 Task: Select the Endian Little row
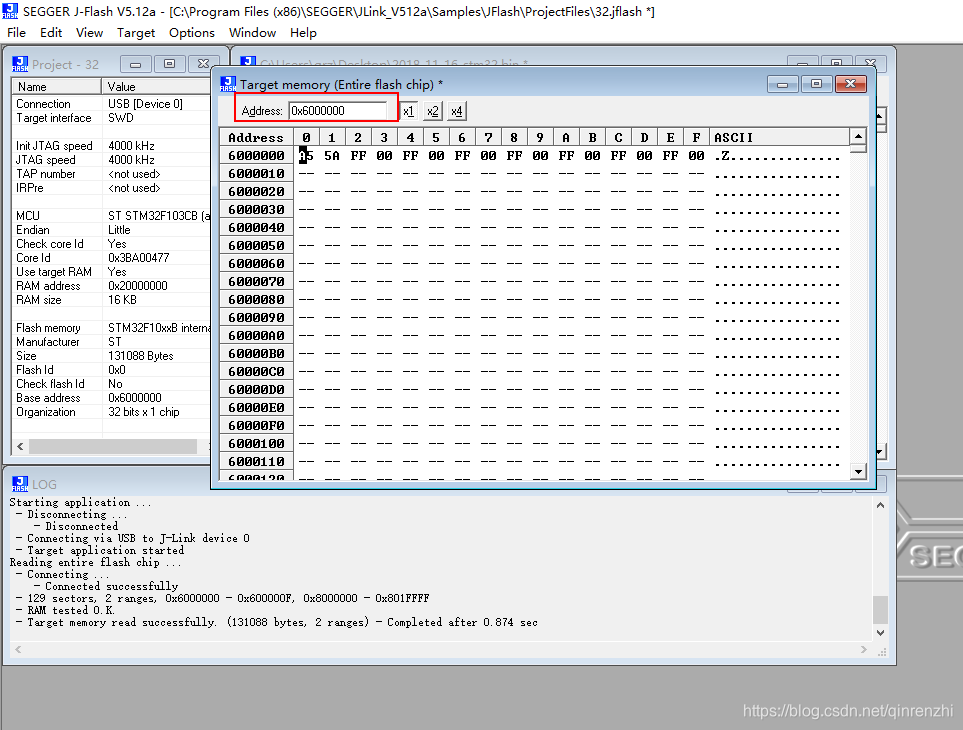click(111, 230)
